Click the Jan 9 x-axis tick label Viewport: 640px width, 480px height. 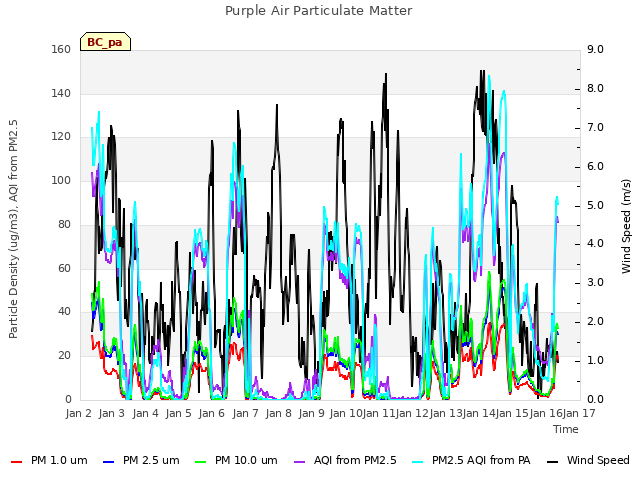coord(312,413)
